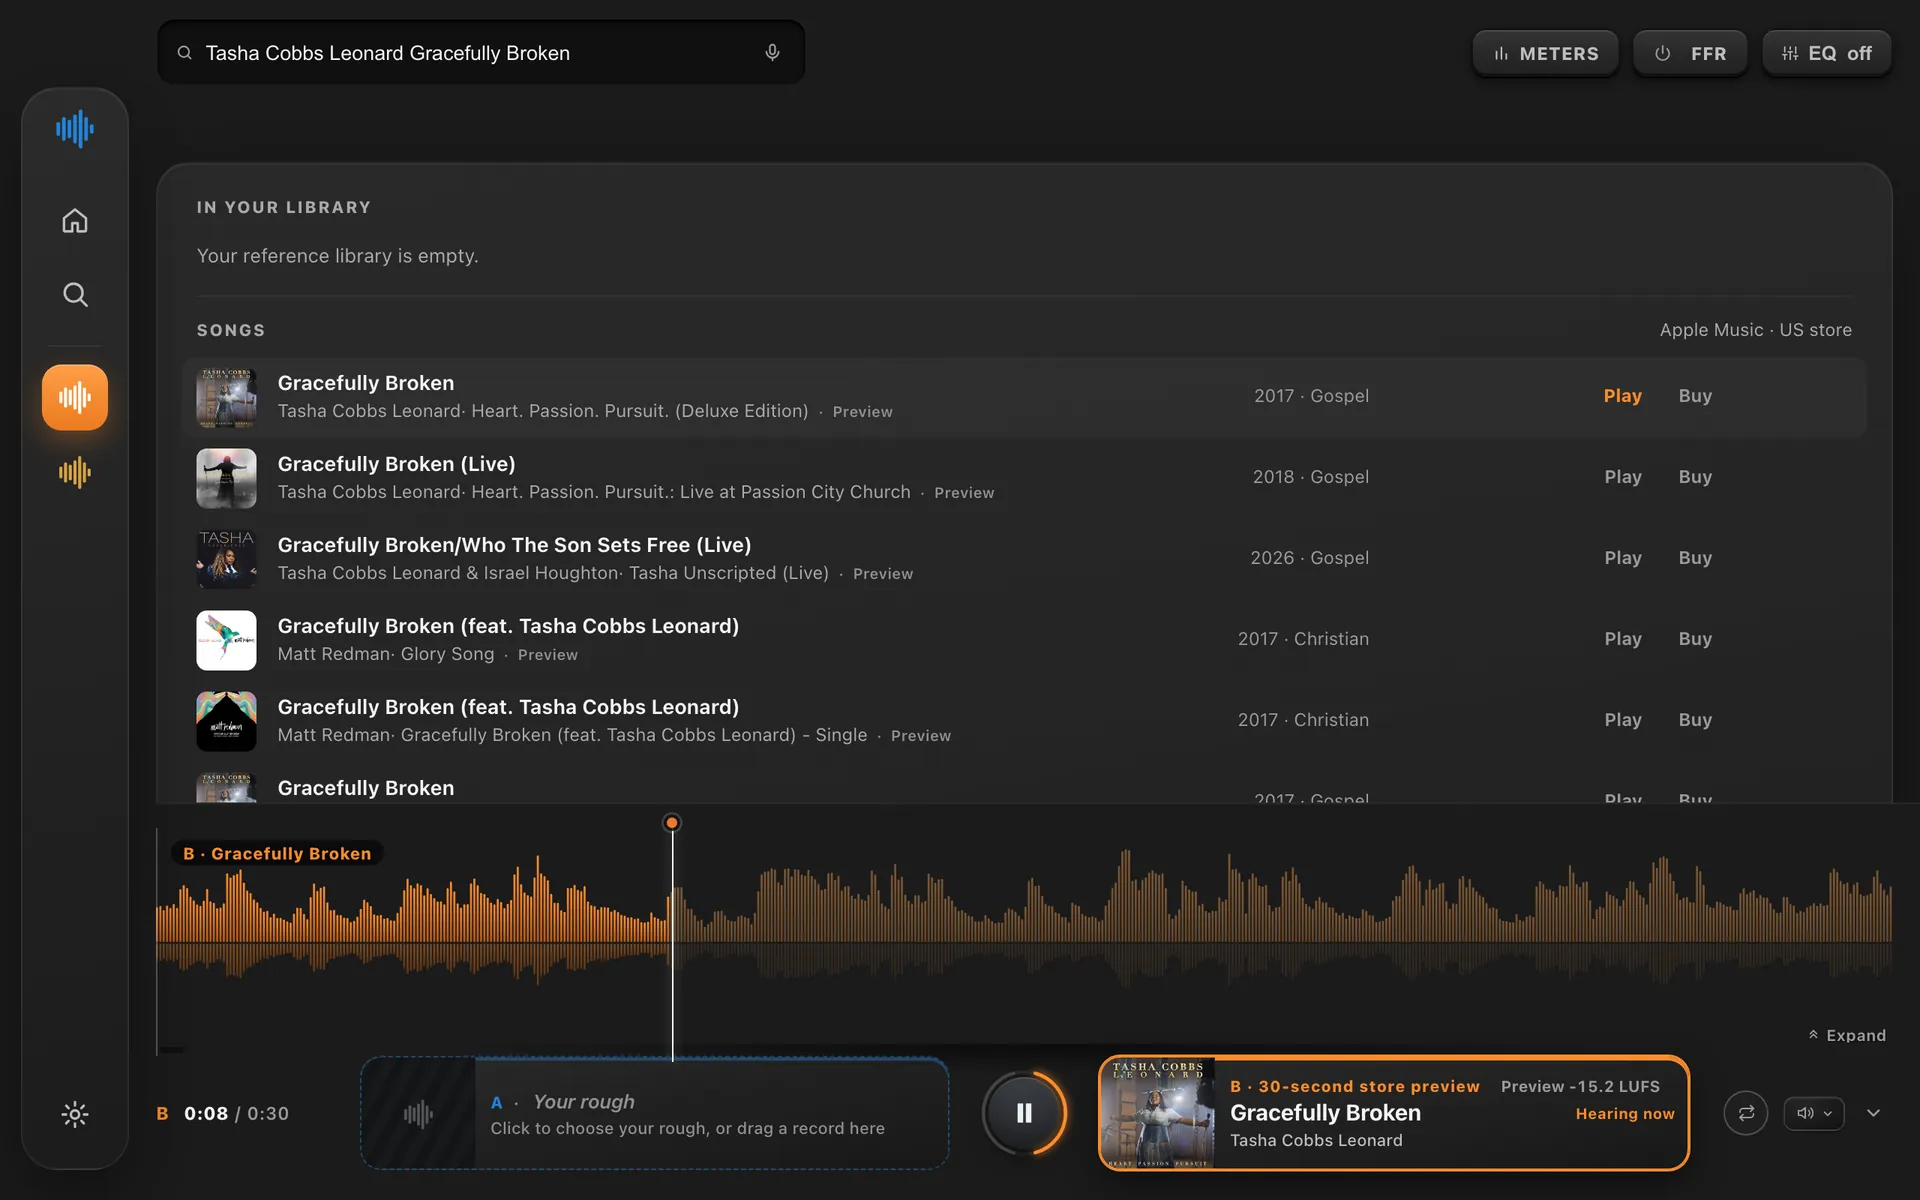Click Preview -15.2 LUFS readout

coord(1580,1087)
